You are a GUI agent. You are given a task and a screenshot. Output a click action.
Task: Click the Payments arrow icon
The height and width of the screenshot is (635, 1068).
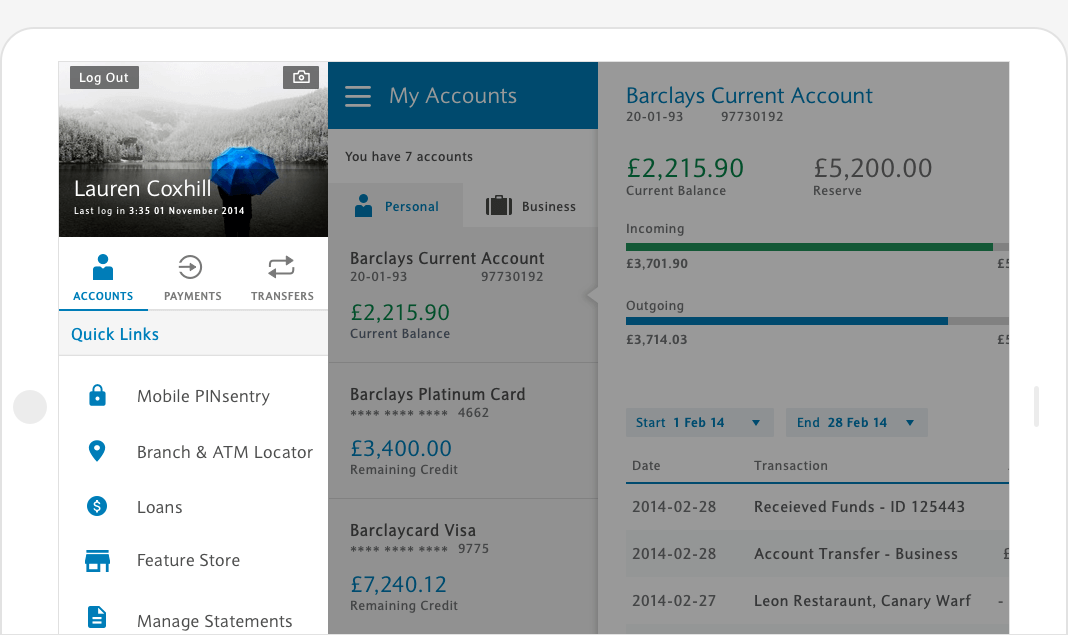(x=190, y=267)
